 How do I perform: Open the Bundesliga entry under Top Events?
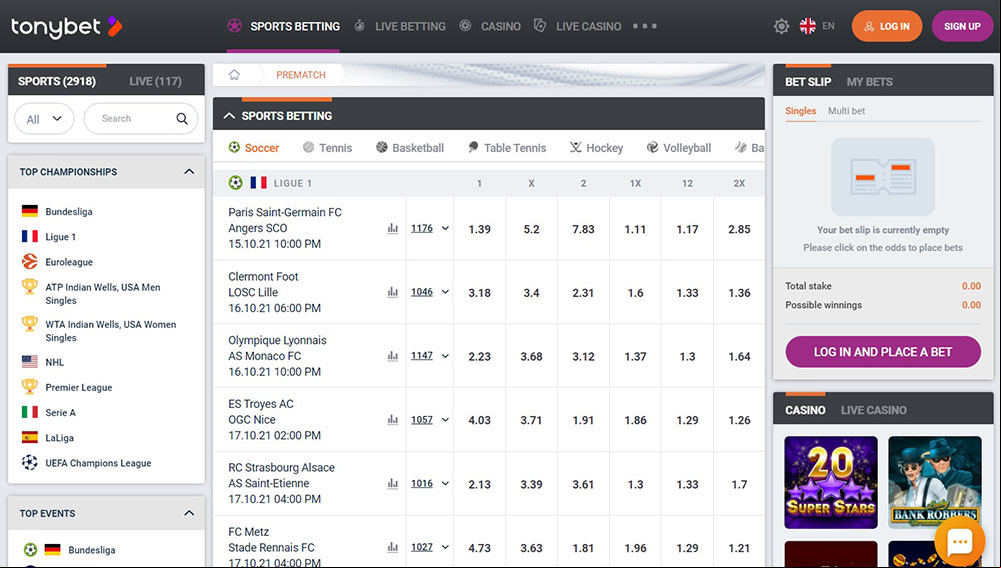pos(92,549)
